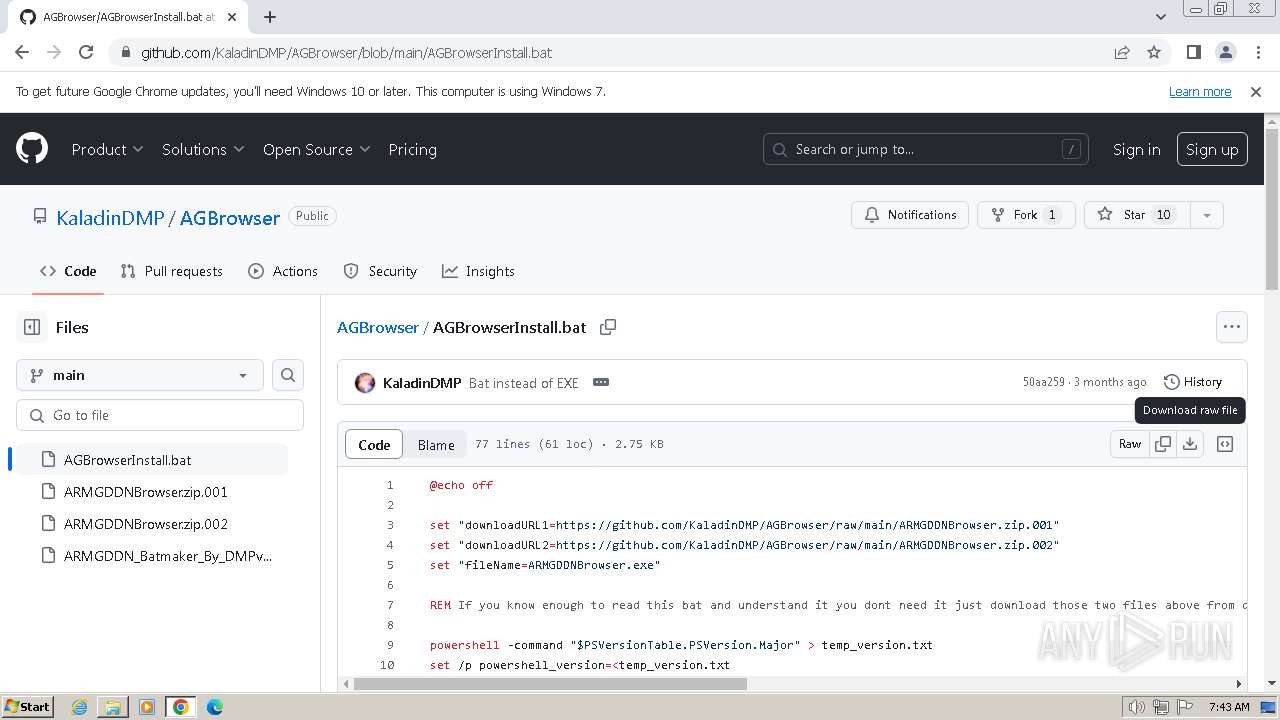Toggle Chrome side panel icon
Image resolution: width=1280 pixels, height=720 pixels.
pos(1194,52)
